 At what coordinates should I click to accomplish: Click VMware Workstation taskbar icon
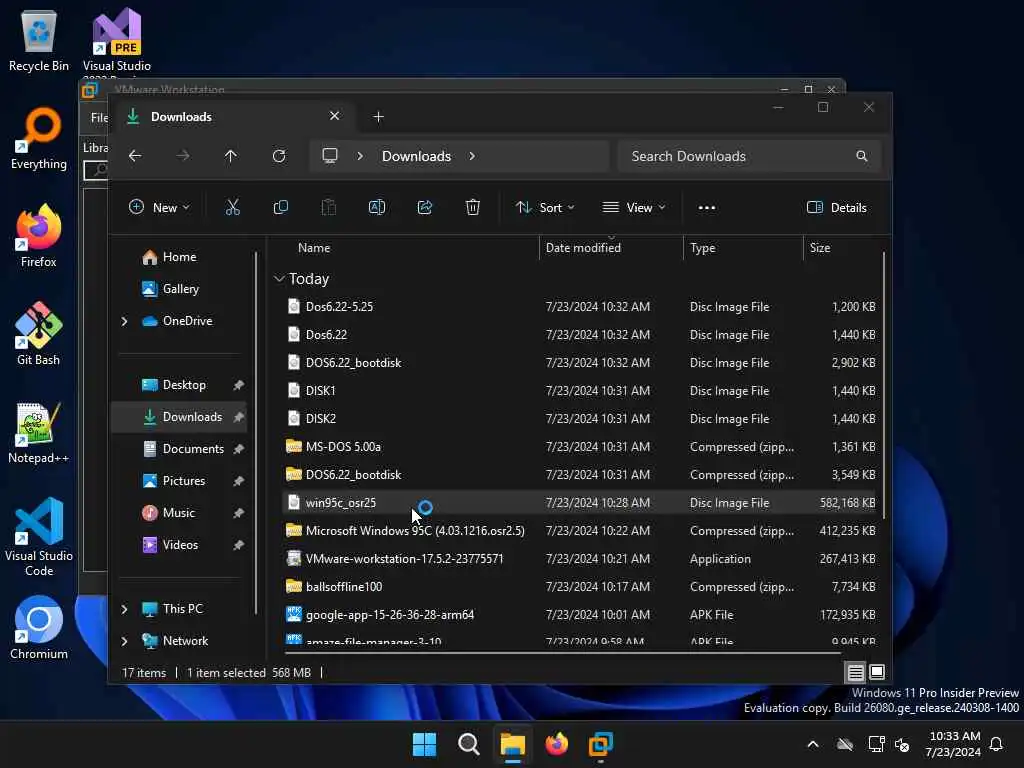click(601, 744)
